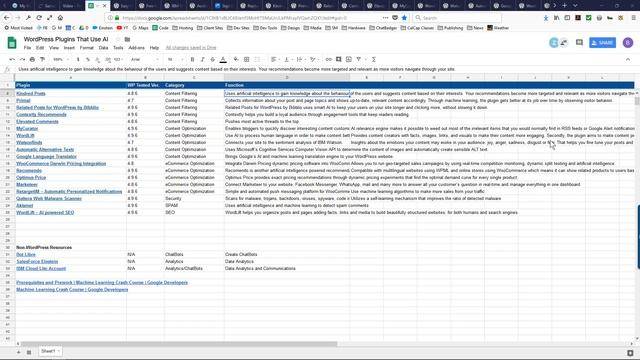Select the Function header cell

287,85
